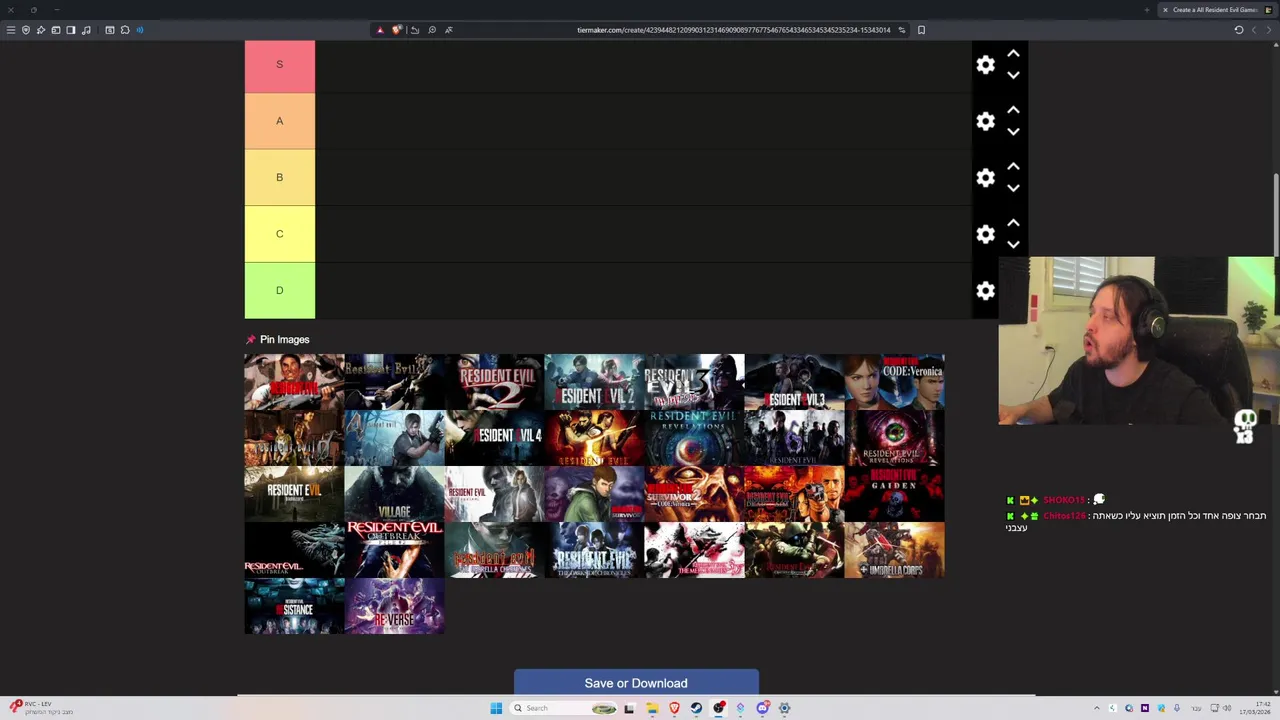This screenshot has width=1280, height=720.
Task: Click the green D tier label
Action: (279, 290)
